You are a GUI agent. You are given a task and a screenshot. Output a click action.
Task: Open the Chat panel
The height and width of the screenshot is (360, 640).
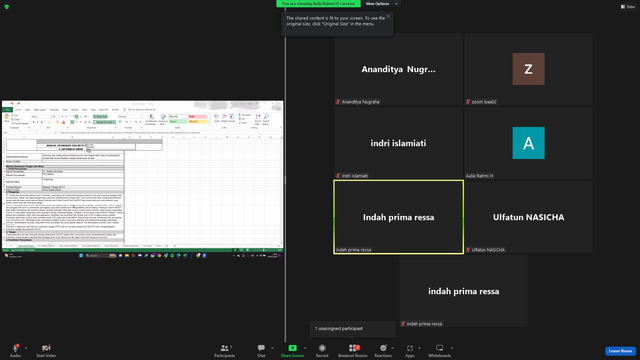coord(261,350)
